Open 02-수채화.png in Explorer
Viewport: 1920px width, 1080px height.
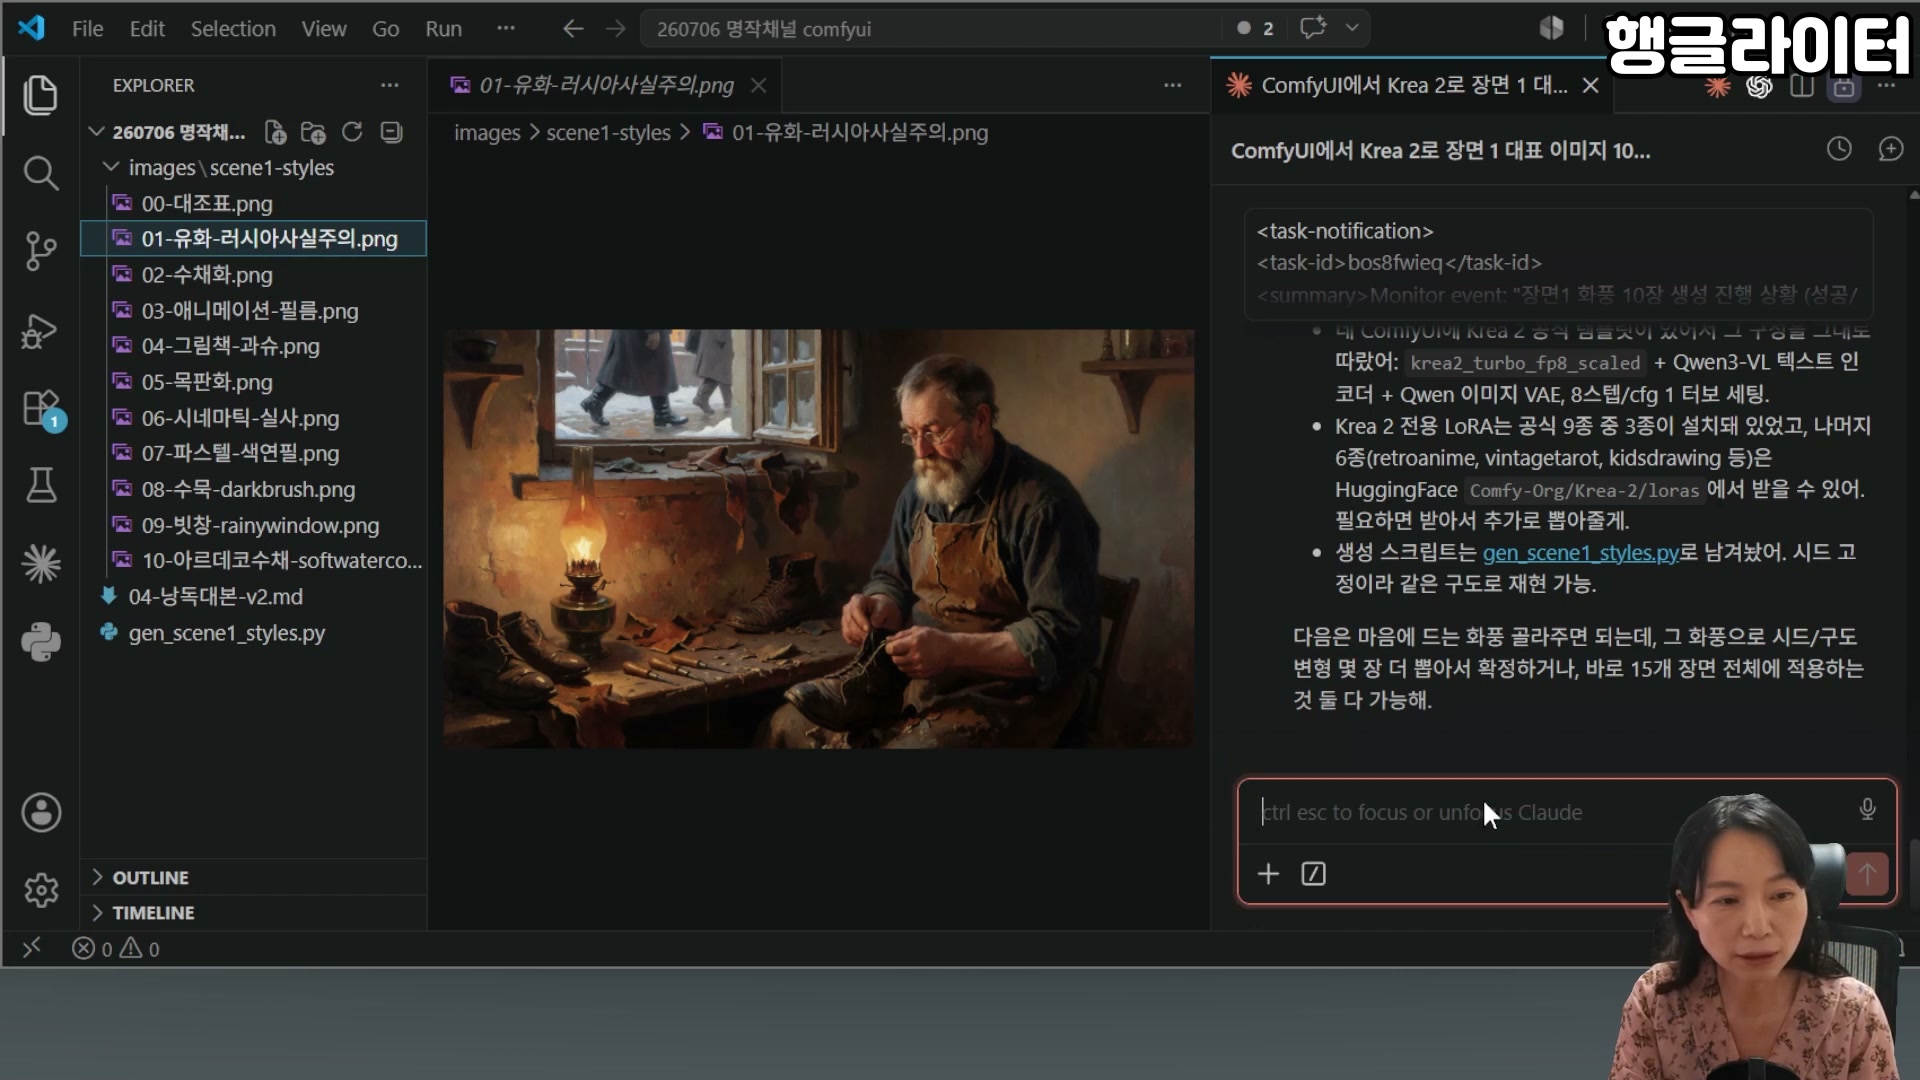coord(253,274)
